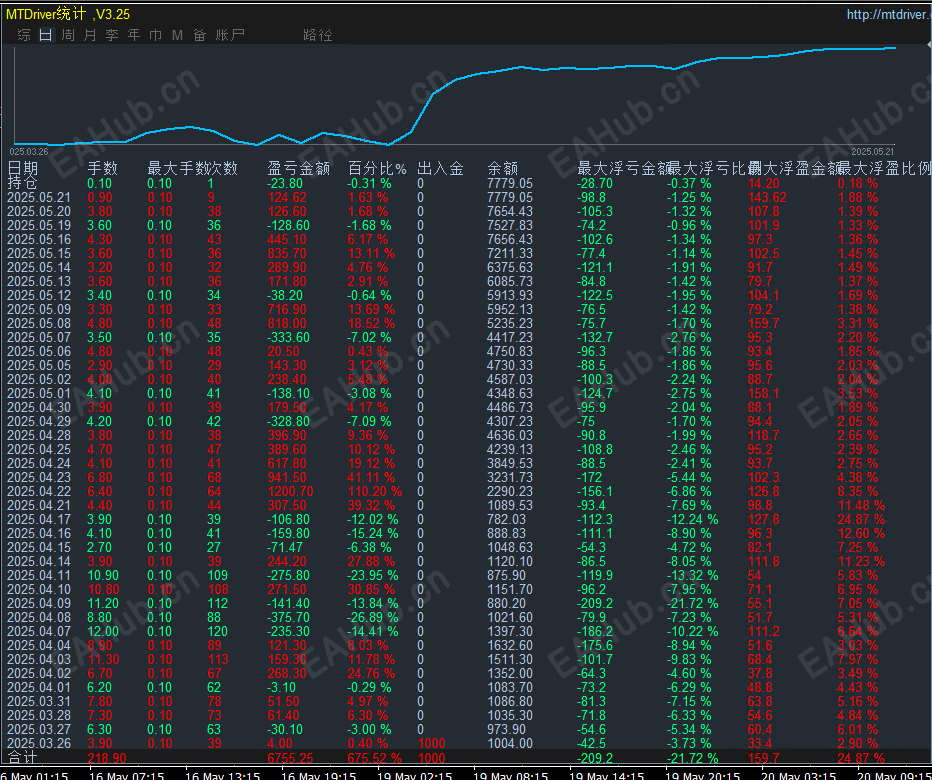Click profit value 1200.70
932x780 pixels.
pyautogui.click(x=290, y=492)
